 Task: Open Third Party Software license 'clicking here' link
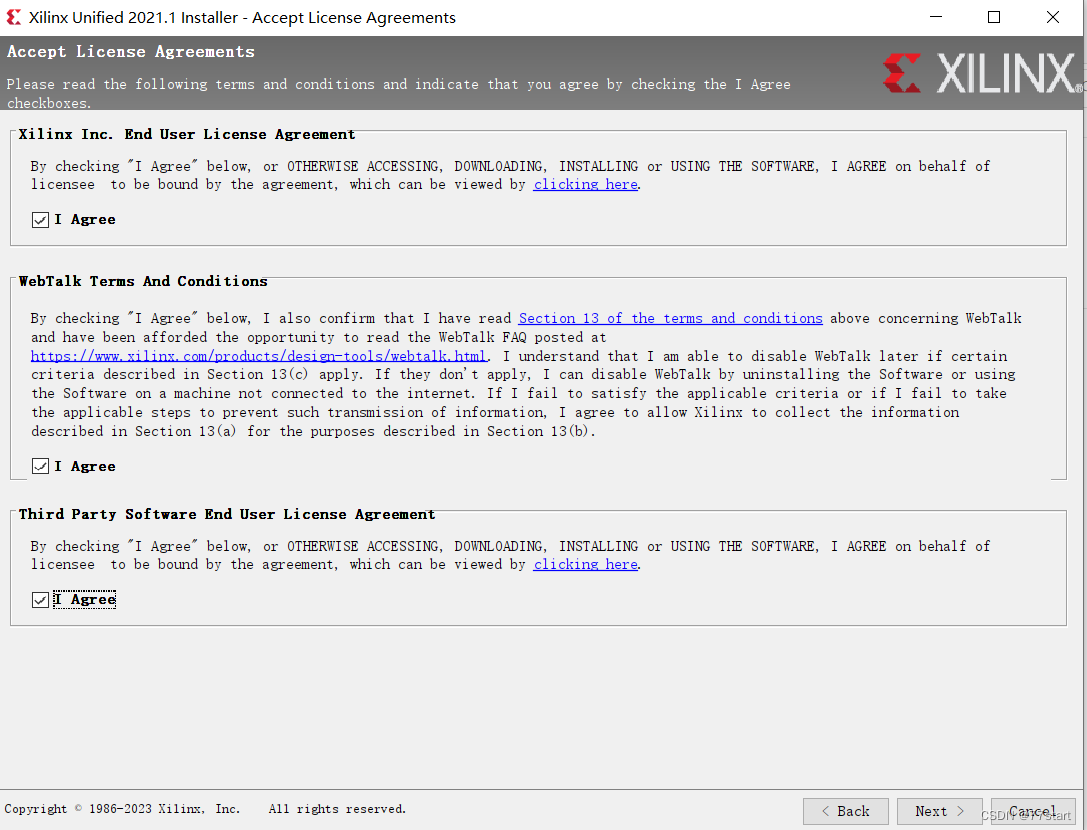tap(585, 564)
